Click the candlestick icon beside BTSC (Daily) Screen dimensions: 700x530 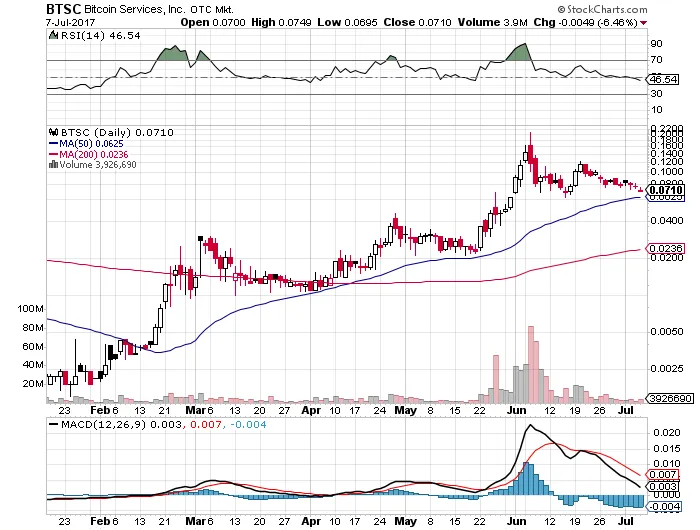[54, 132]
